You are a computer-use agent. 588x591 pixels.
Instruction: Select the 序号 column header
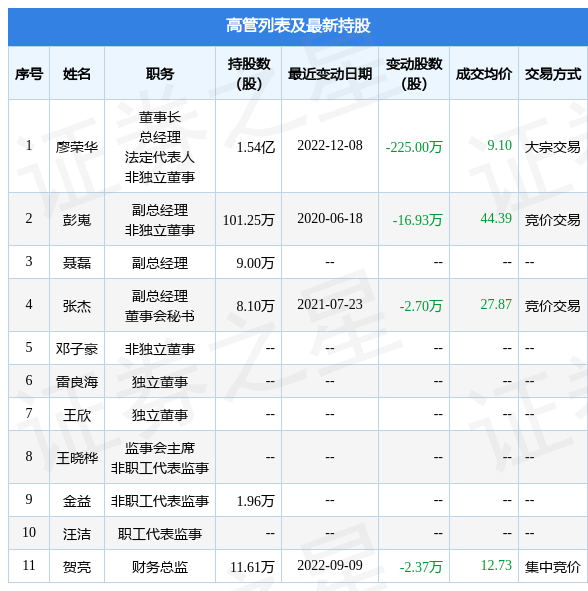tap(29, 74)
